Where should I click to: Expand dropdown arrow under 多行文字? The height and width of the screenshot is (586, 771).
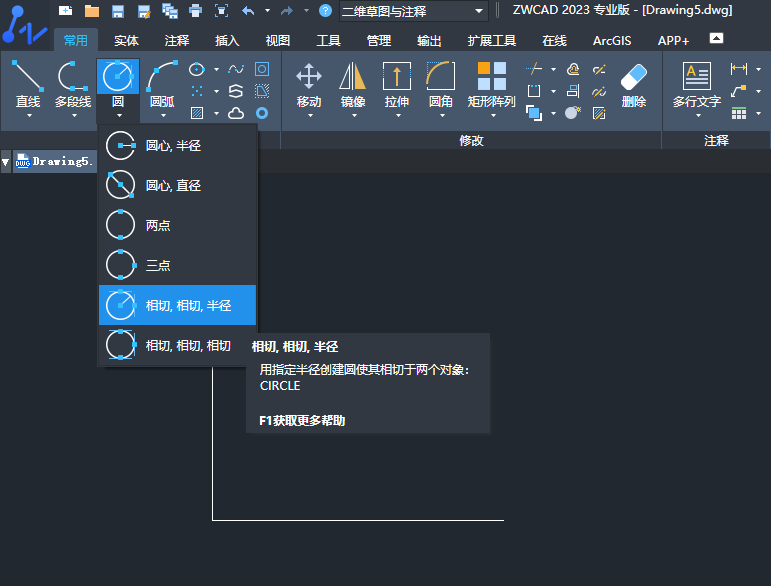pyautogui.click(x=698, y=116)
